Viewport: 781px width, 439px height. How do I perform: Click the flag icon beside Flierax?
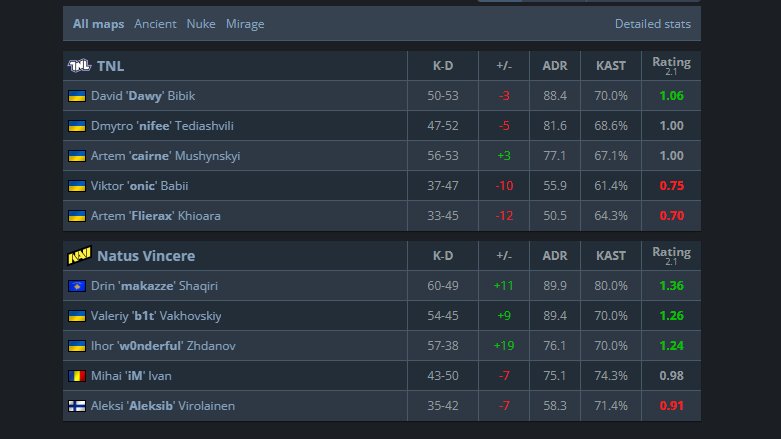coord(76,216)
